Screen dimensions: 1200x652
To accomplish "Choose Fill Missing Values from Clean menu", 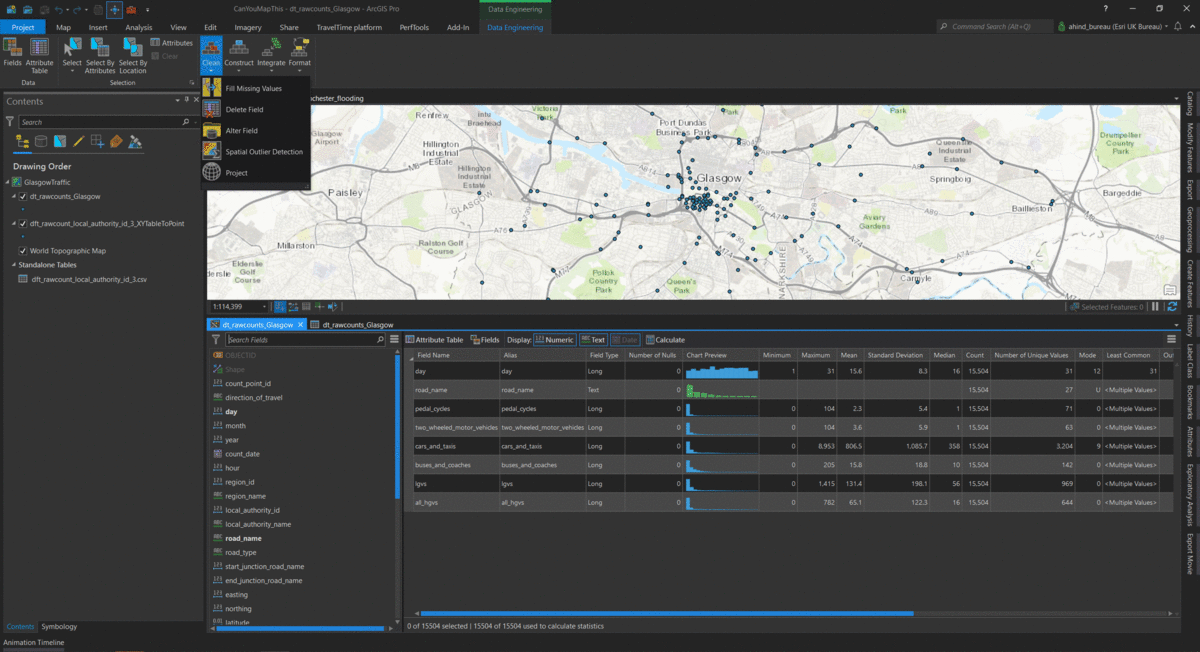I will pos(254,88).
